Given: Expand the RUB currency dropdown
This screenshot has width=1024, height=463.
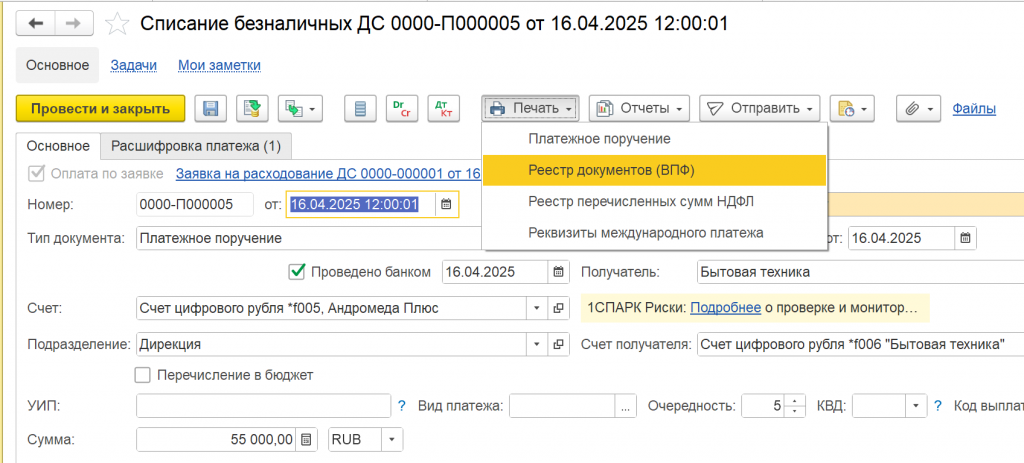Looking at the screenshot, I should 392,439.
